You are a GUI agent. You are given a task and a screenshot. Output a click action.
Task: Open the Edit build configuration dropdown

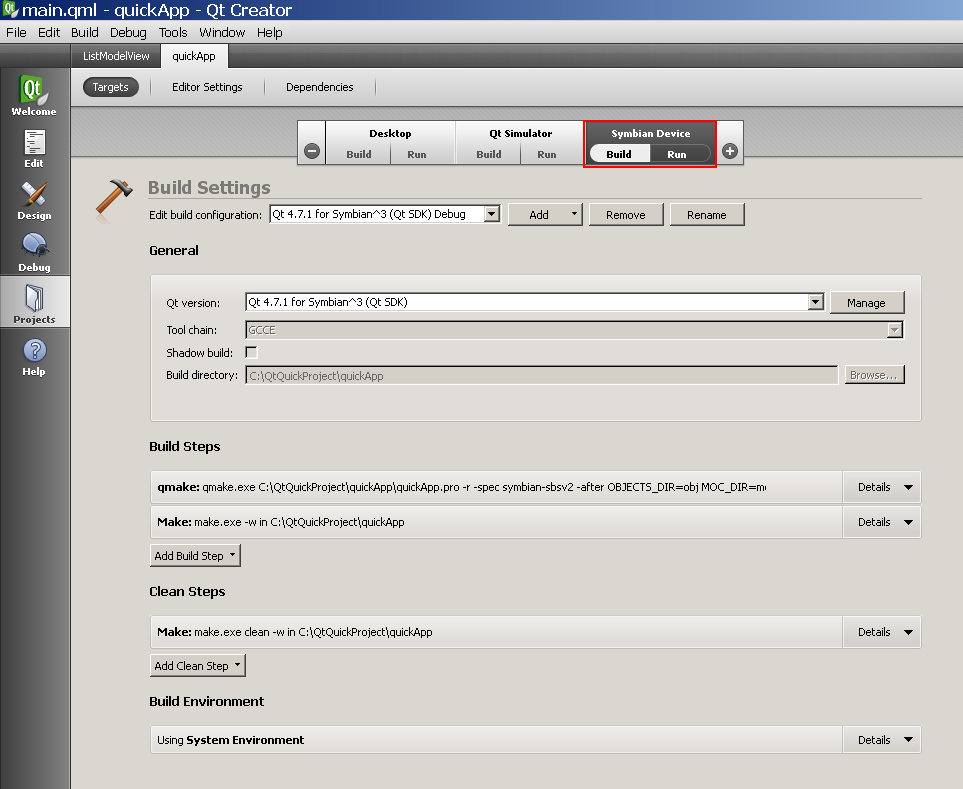coord(384,214)
